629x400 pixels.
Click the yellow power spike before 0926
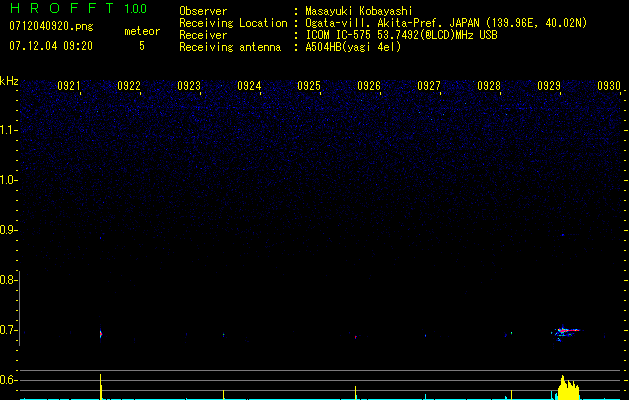click(x=355, y=393)
